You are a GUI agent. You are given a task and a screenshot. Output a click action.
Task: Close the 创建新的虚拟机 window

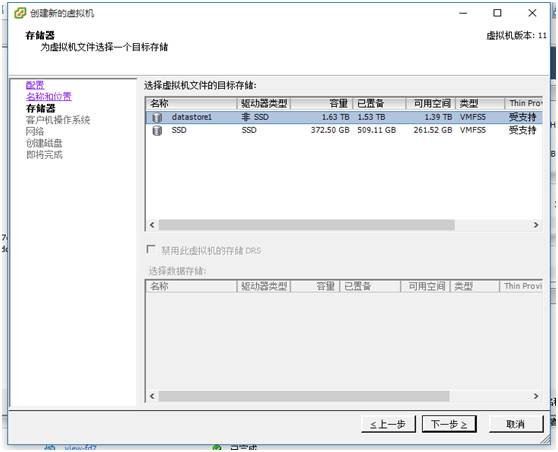tap(532, 13)
